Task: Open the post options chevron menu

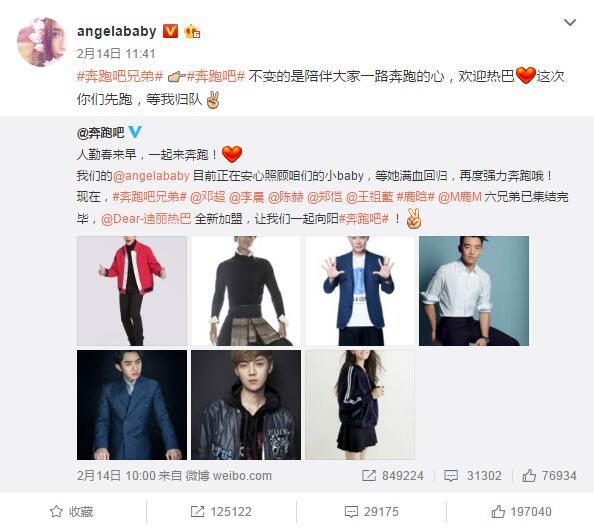Action: click(570, 23)
